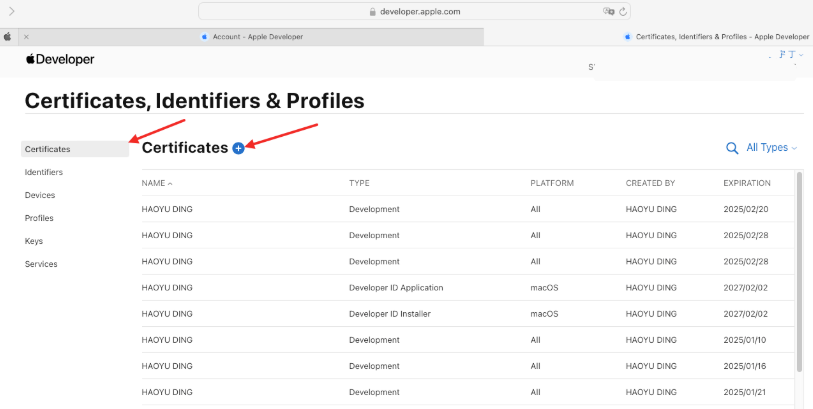Click the forward navigation arrow

(x=12, y=11)
